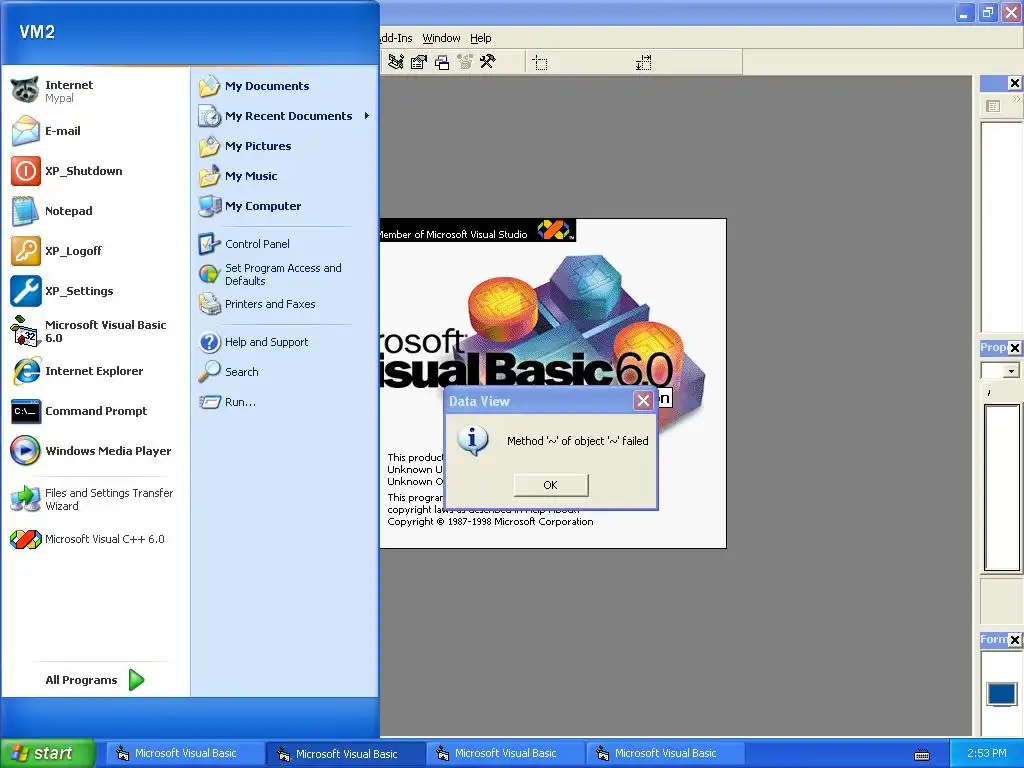
Task: Click the Toolbox hammer-and-wrench toolbar icon
Action: click(488, 62)
